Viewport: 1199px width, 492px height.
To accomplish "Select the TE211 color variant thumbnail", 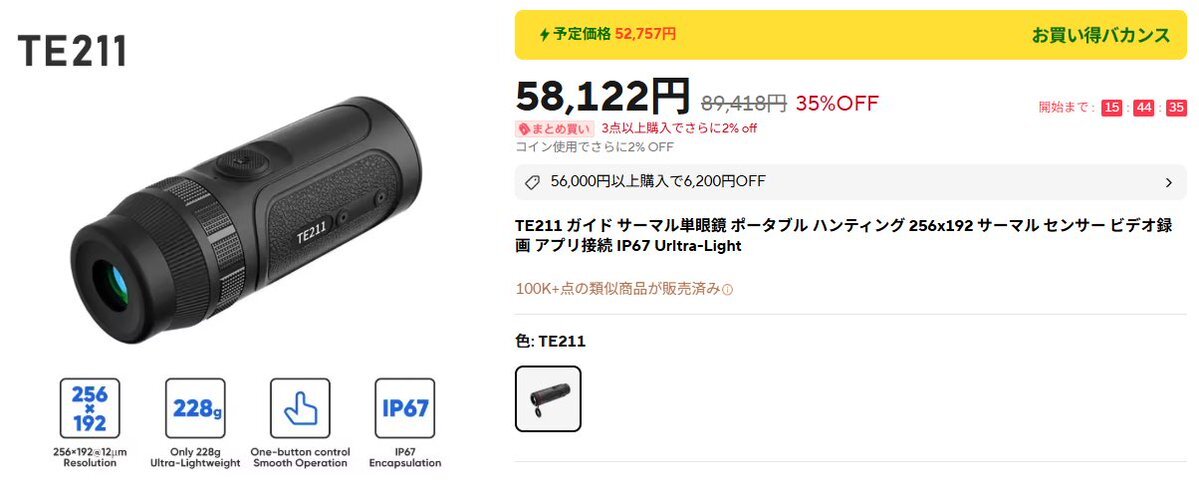I will 548,399.
